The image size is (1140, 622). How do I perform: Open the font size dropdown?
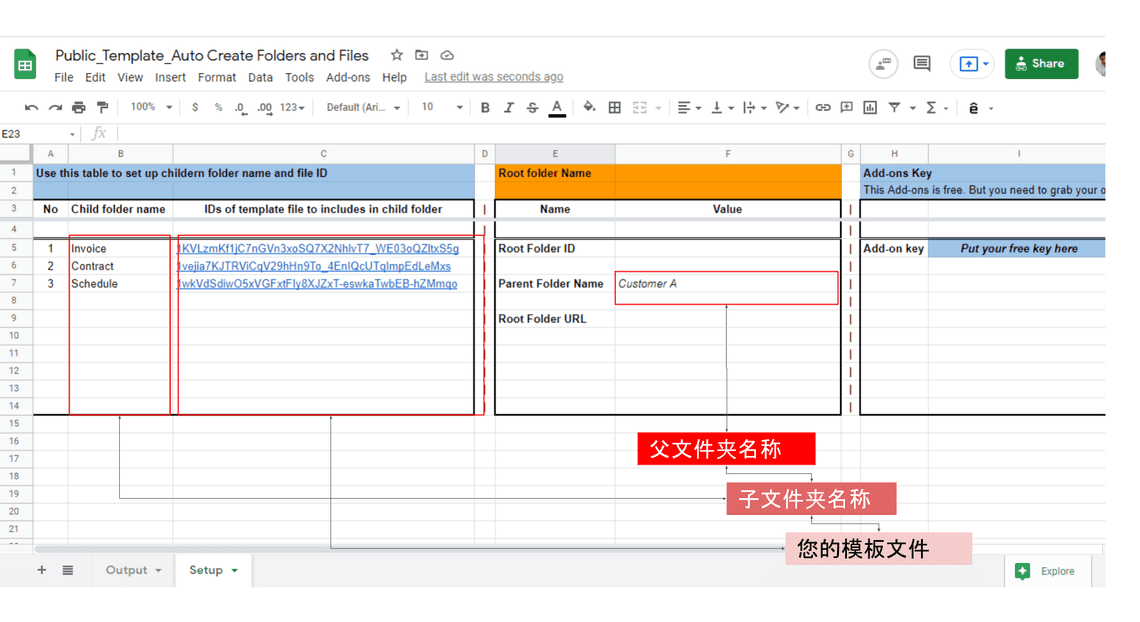441,108
